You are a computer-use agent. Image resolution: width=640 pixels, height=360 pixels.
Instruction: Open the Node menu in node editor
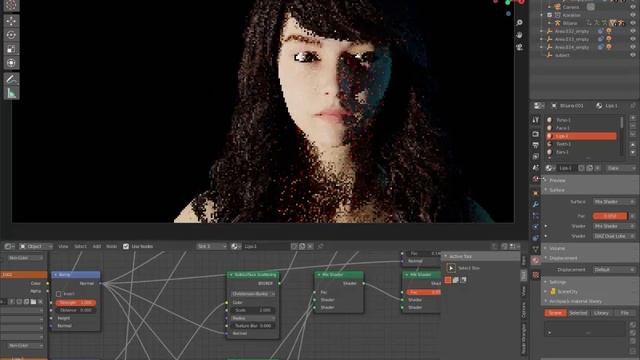coord(111,247)
